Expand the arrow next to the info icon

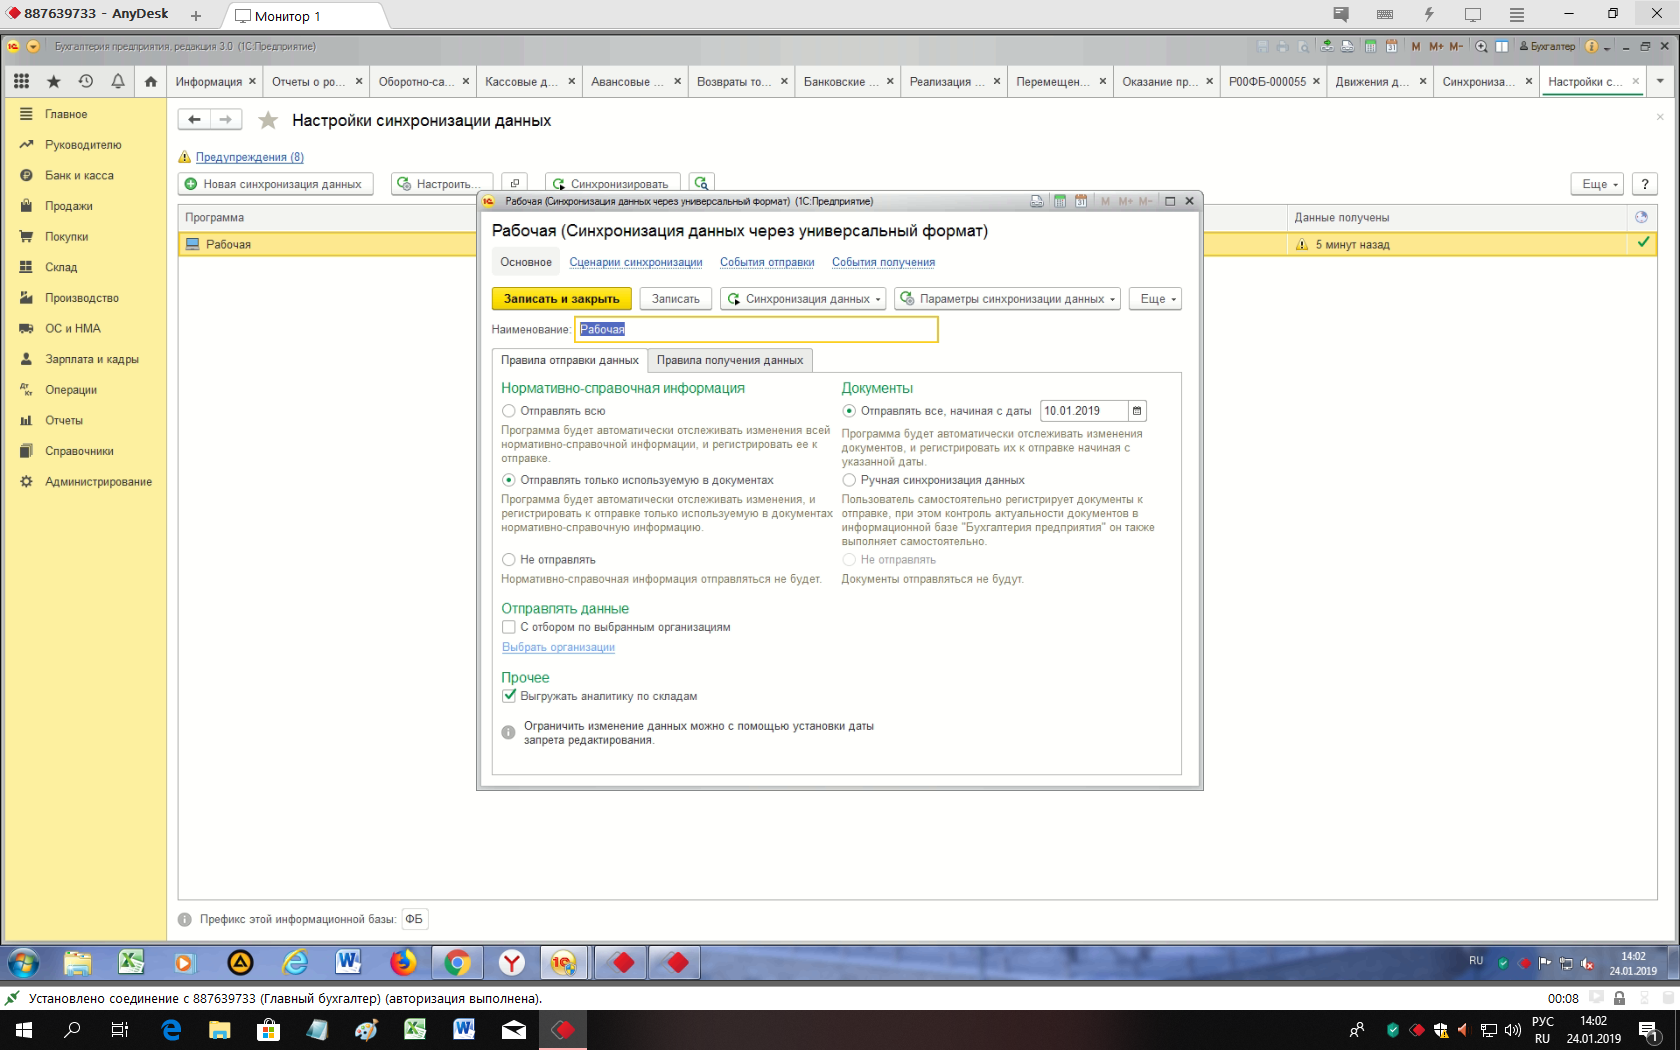(x=1607, y=47)
